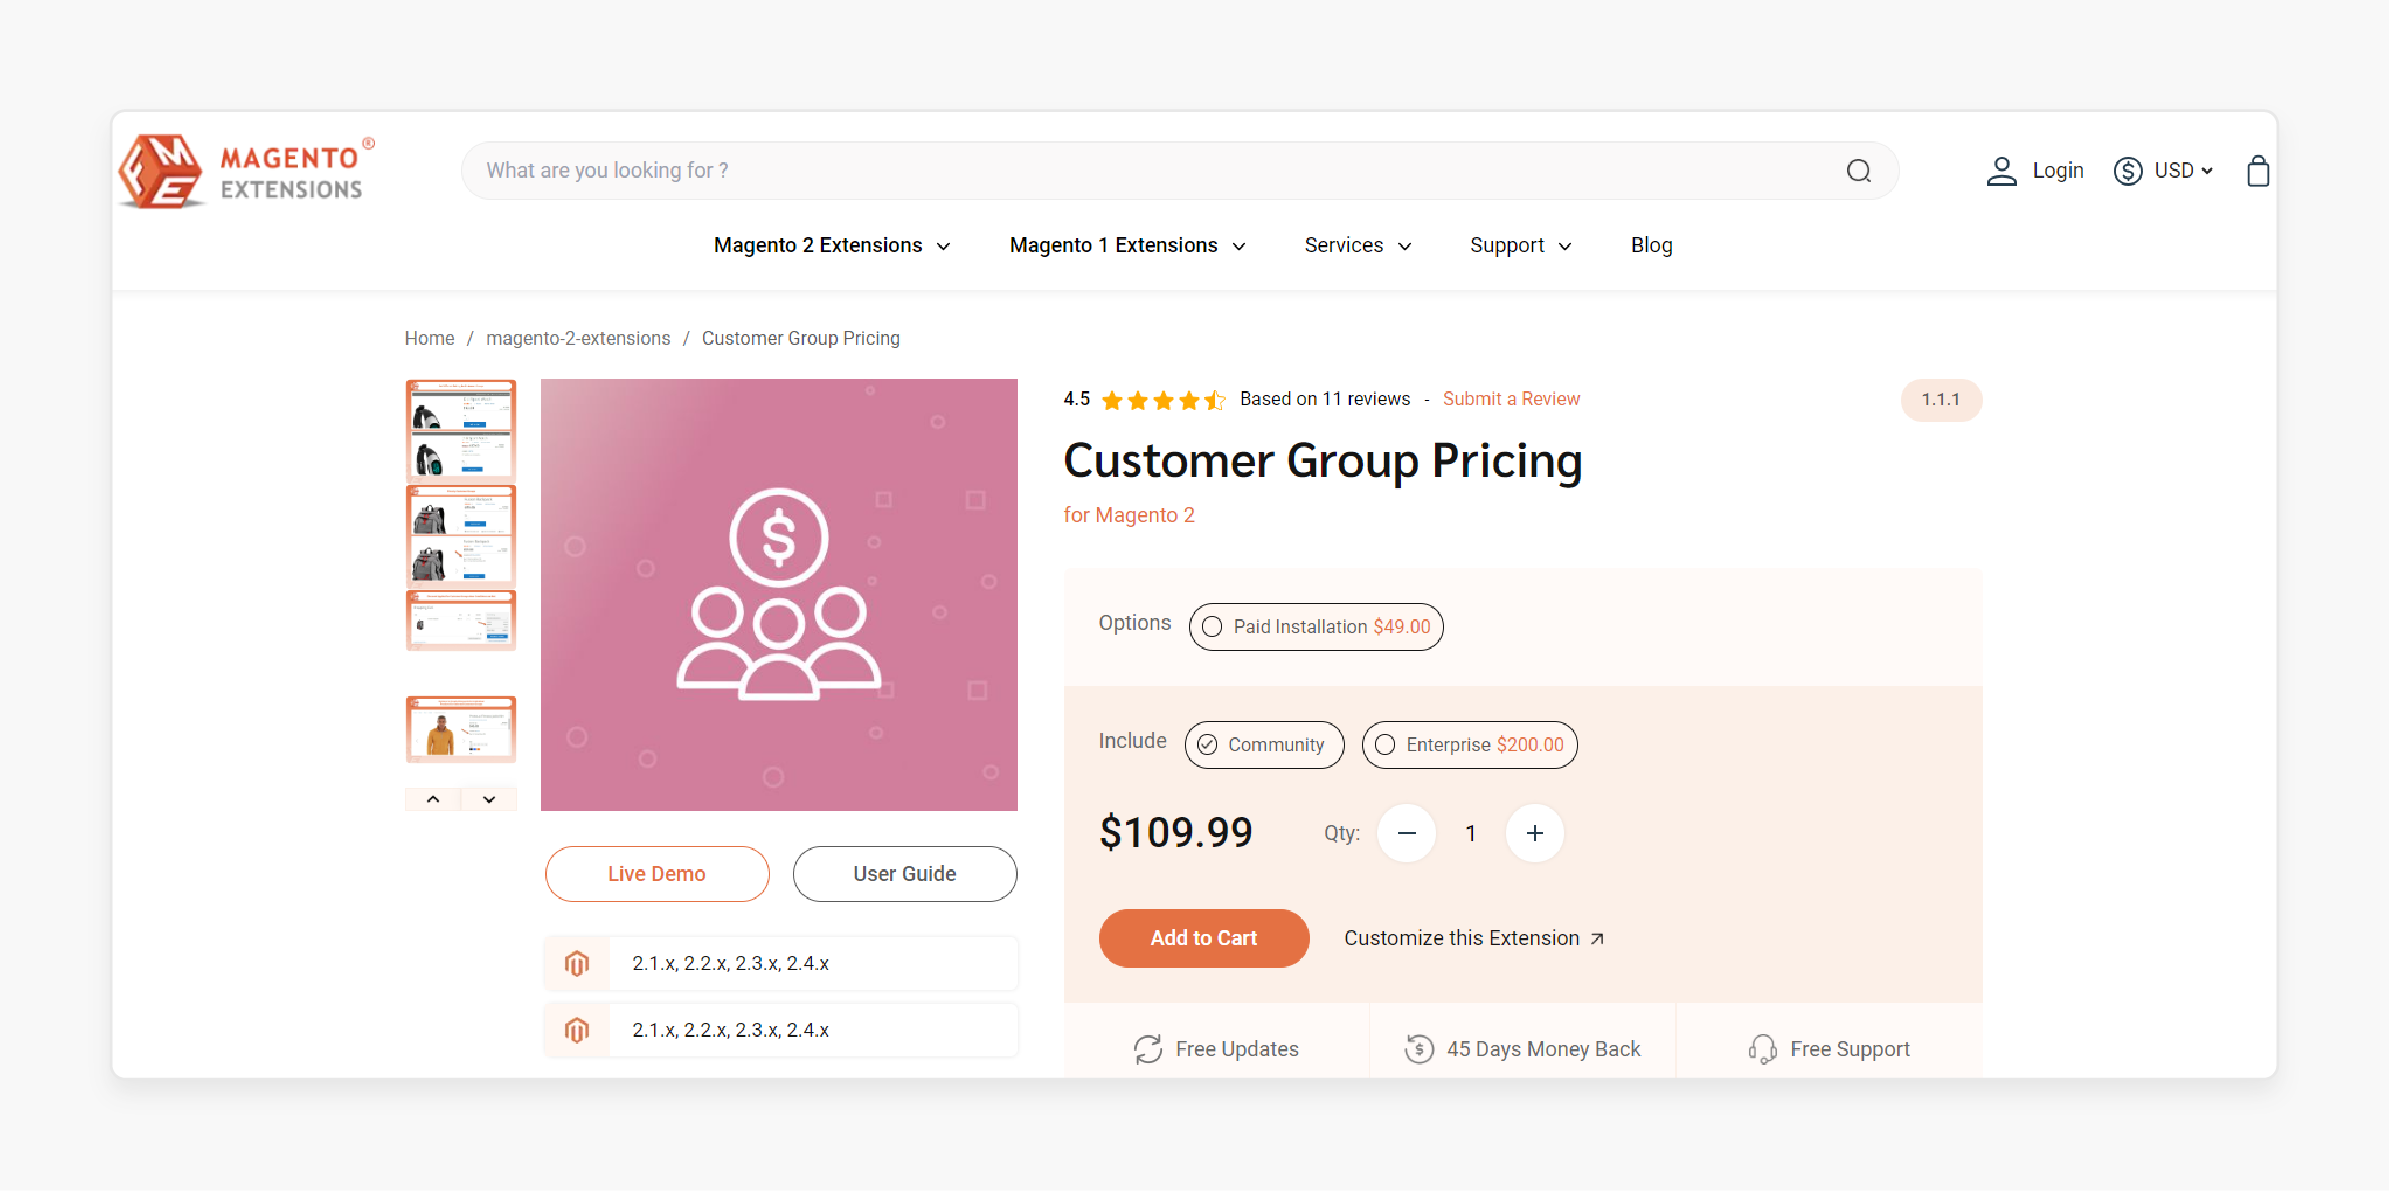Click the search magnifier icon
Screen dimensions: 2389x1191
point(1858,171)
